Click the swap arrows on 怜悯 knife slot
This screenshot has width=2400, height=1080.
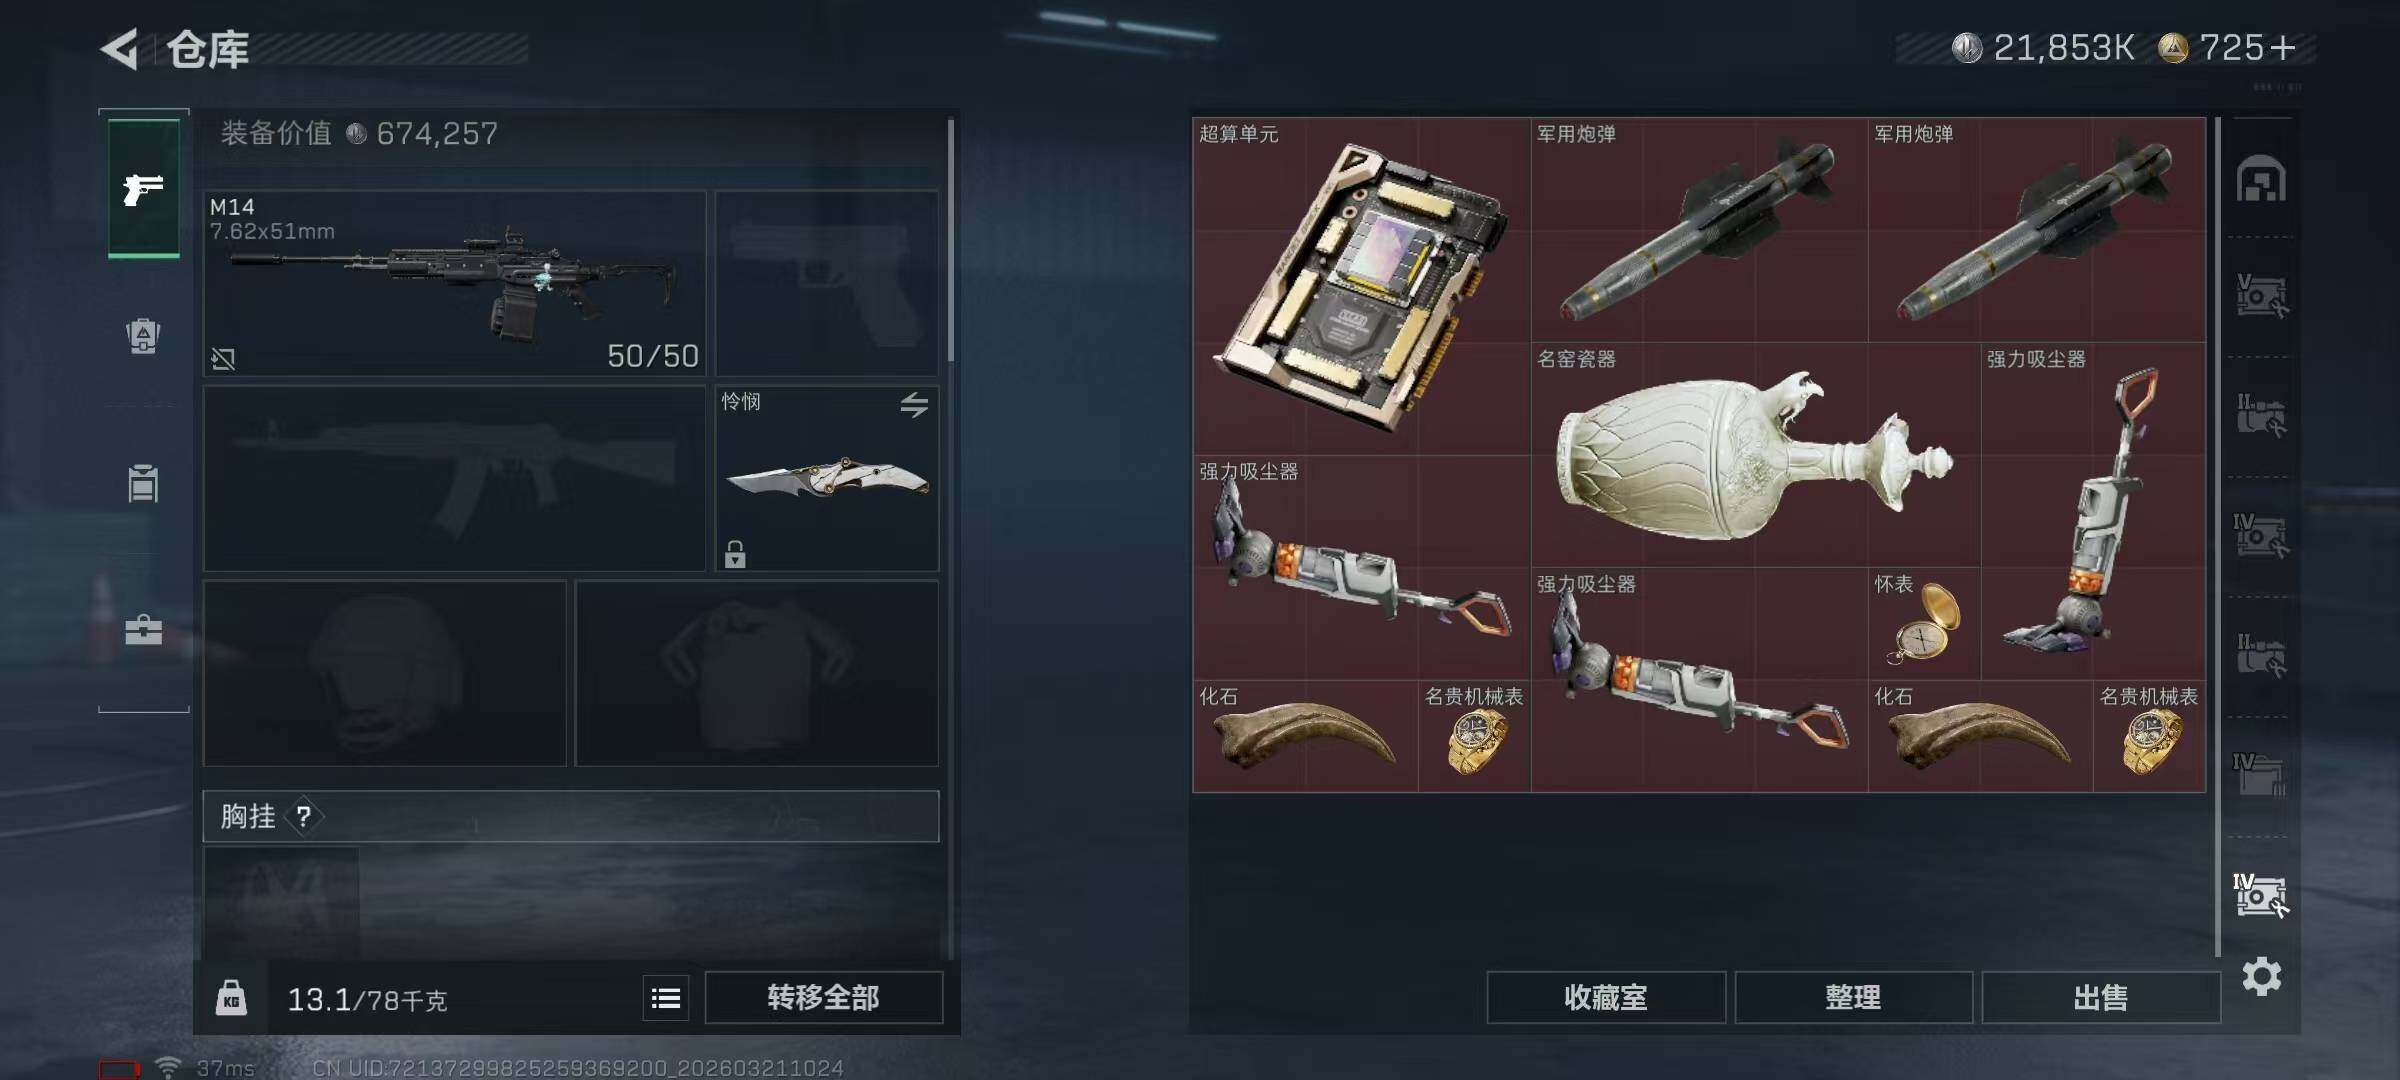(914, 405)
